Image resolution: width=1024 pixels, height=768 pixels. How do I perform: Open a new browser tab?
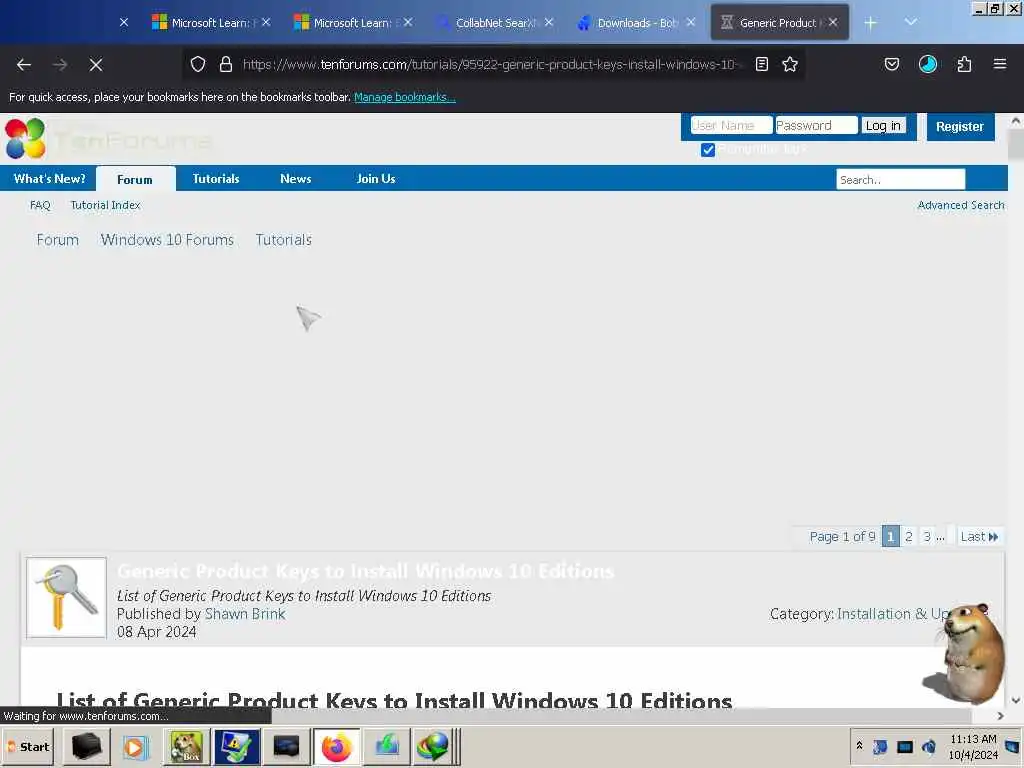point(871,23)
